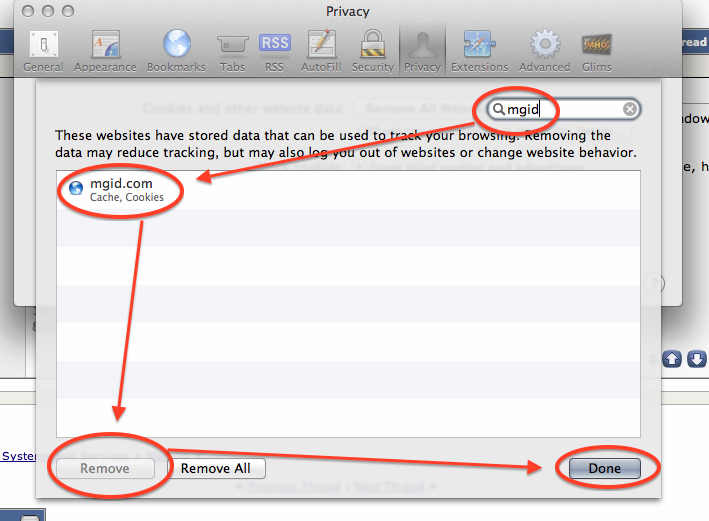
Task: Select the Privacy preferences pane
Action: click(x=422, y=51)
